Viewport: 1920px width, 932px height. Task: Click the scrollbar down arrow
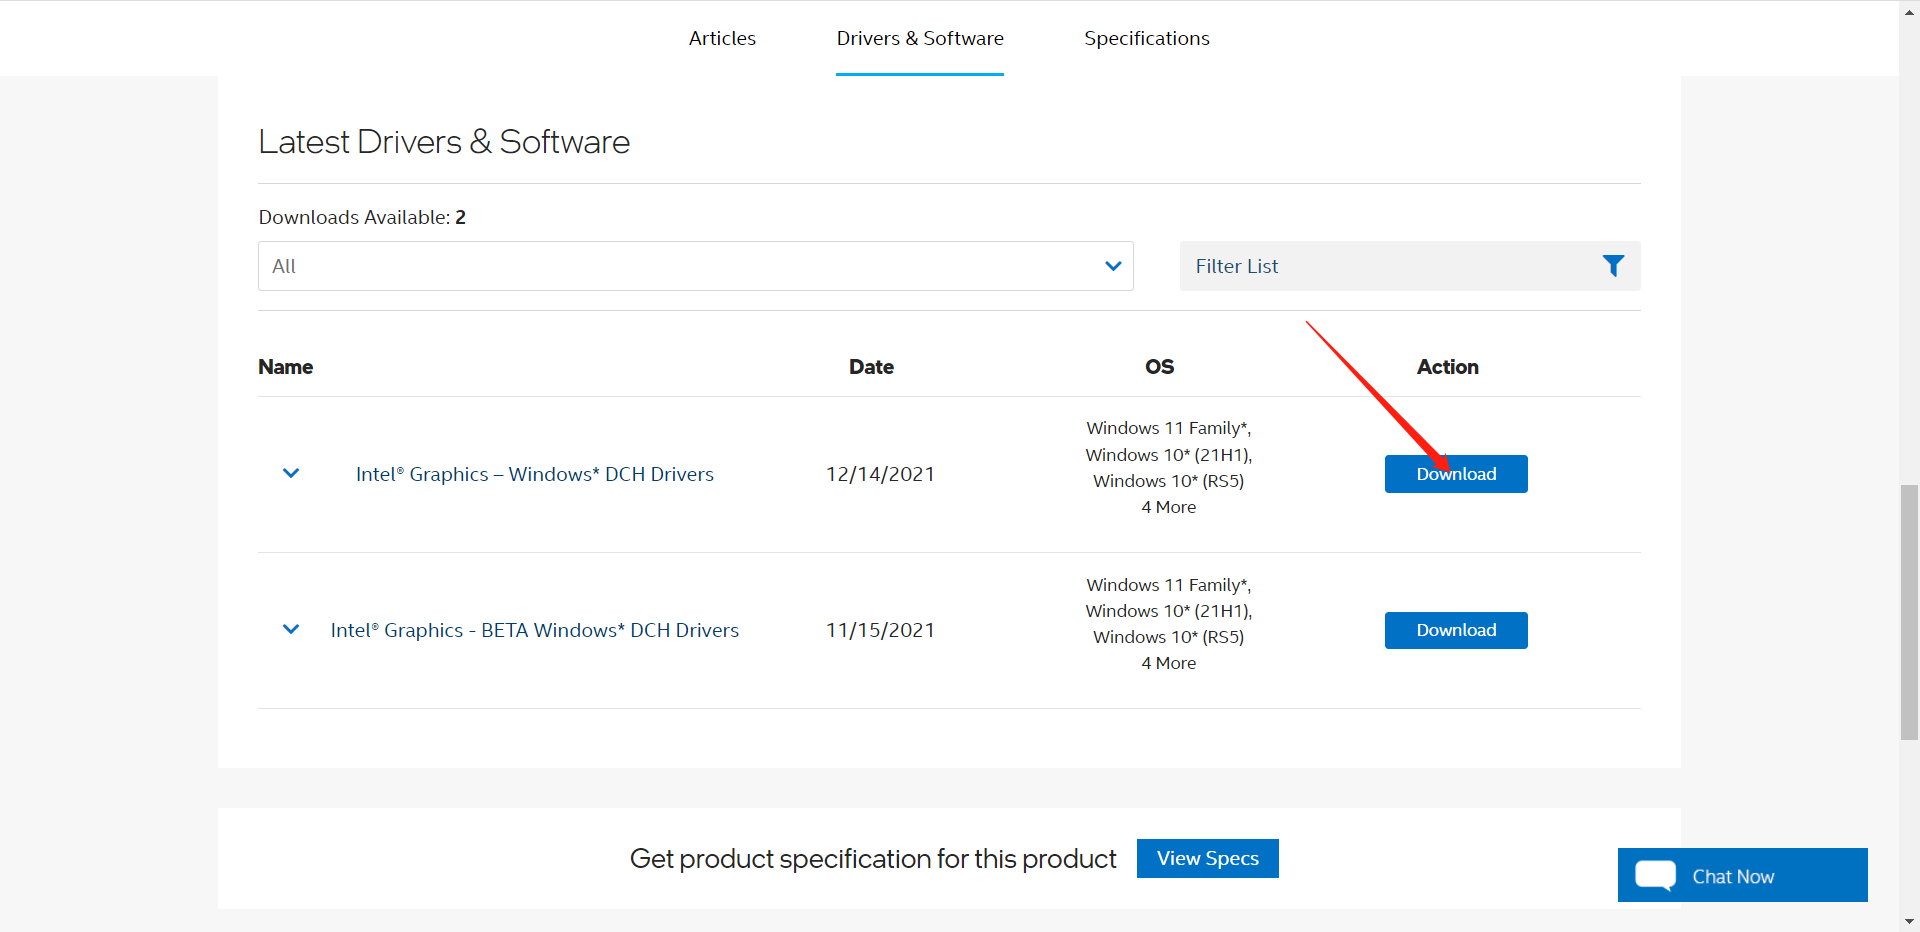[1909, 921]
